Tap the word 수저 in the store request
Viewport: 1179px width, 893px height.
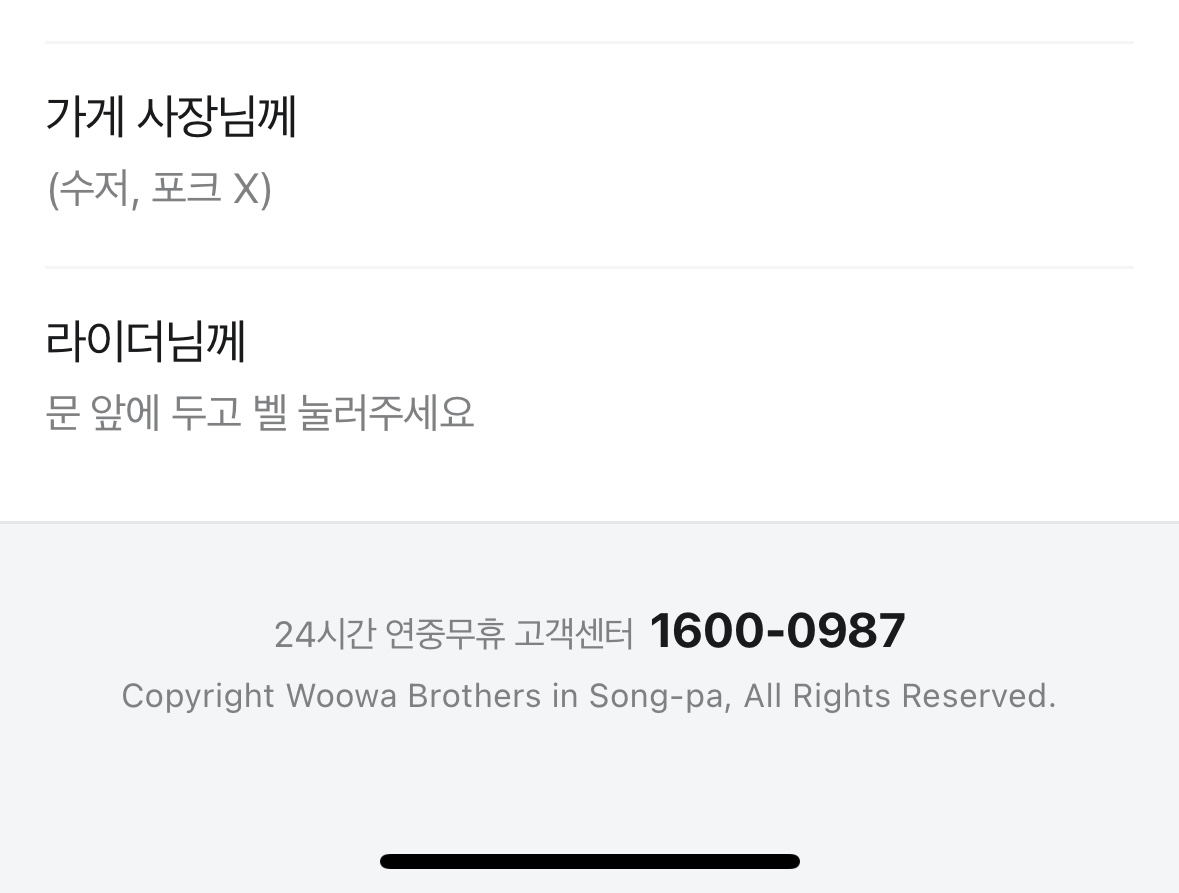[x=92, y=189]
